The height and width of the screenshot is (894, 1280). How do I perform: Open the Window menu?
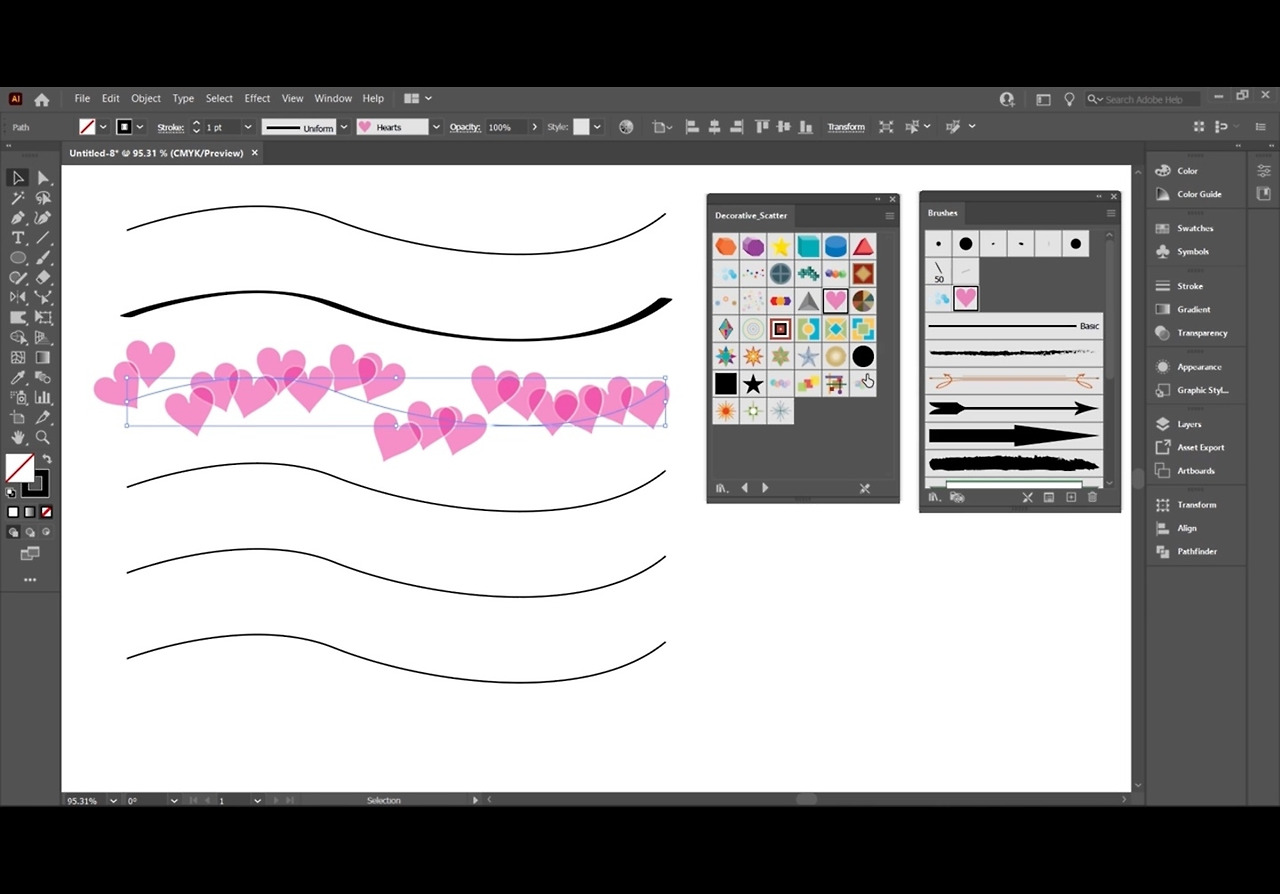pos(333,98)
